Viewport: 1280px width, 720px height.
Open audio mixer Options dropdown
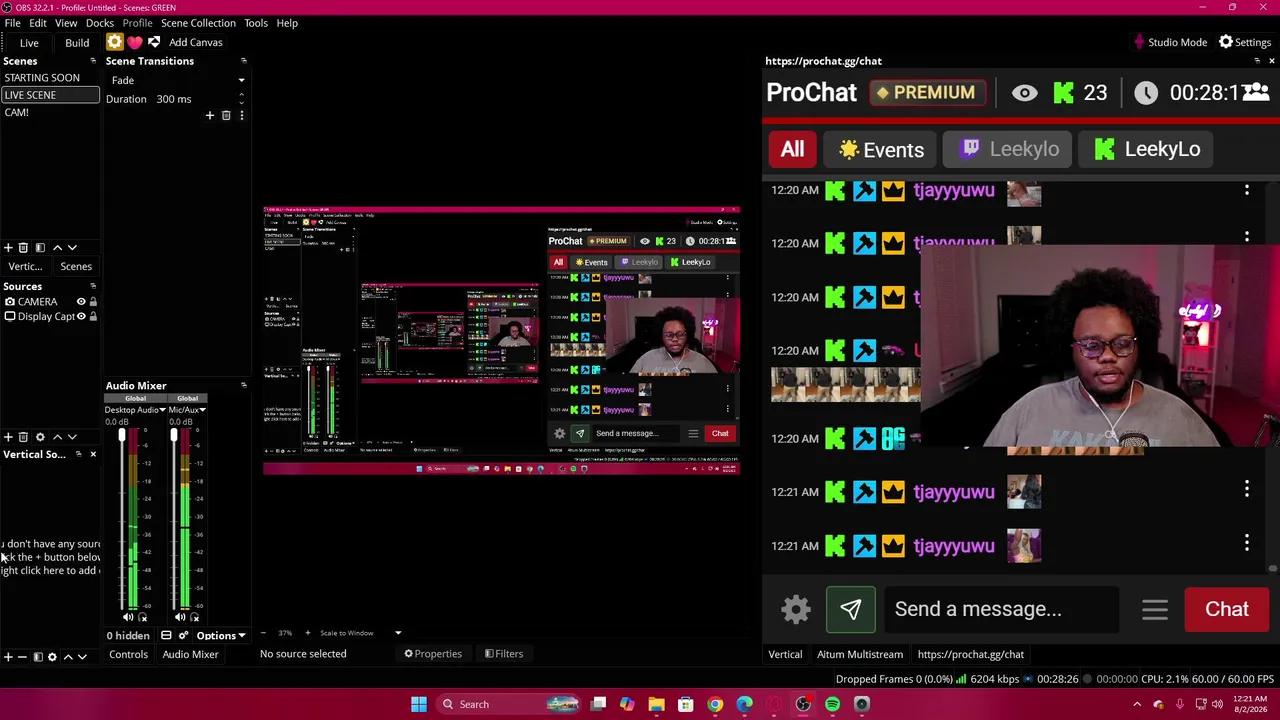(220, 635)
